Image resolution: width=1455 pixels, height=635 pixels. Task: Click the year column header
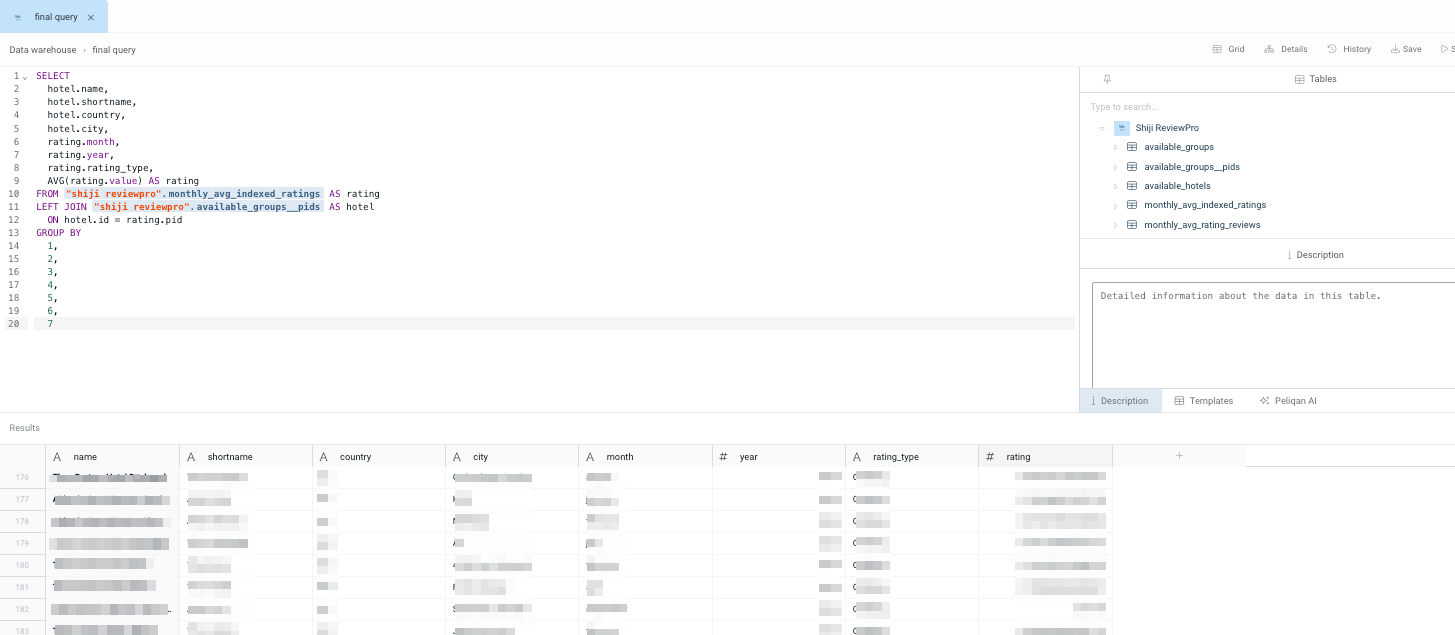(x=779, y=457)
